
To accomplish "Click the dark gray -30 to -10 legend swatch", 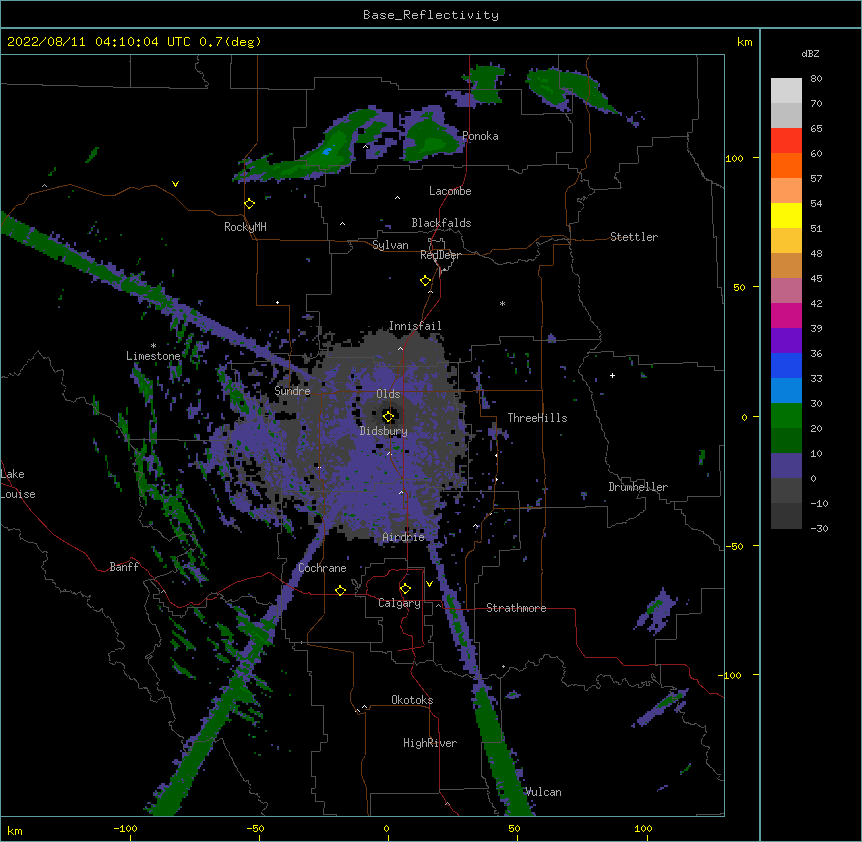I will click(x=786, y=516).
